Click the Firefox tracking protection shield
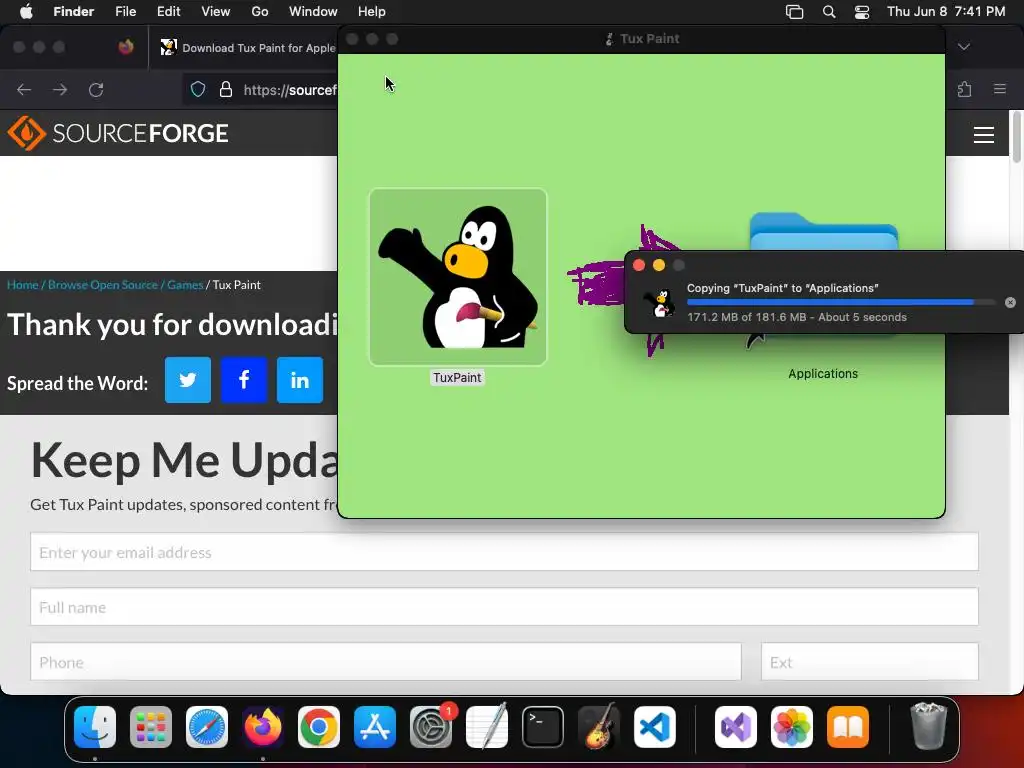Image resolution: width=1024 pixels, height=768 pixels. coord(198,89)
